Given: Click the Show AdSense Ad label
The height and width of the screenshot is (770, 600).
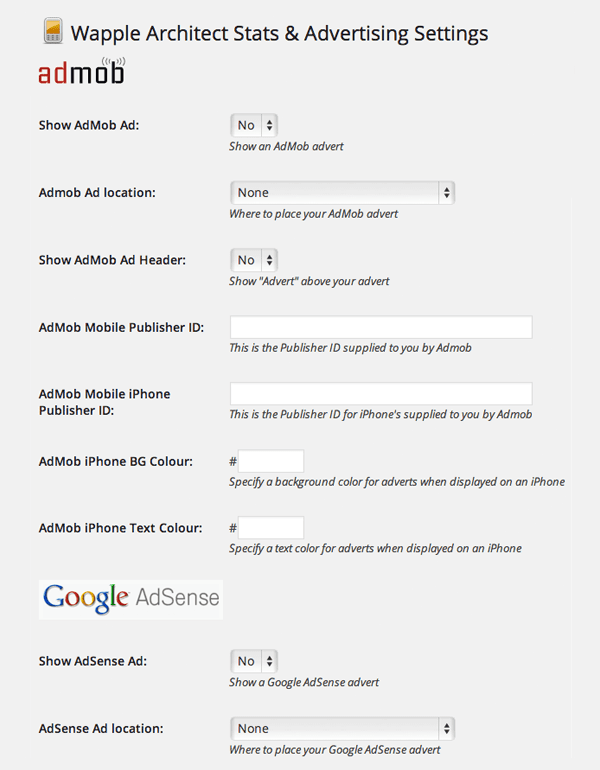Looking at the screenshot, I should click(x=93, y=661).
